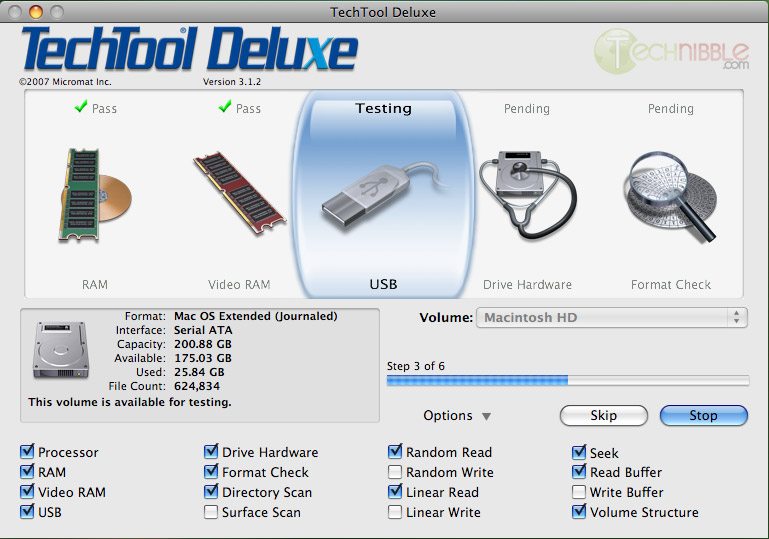The image size is (769, 539).
Task: Click green checkmark above RAM
Action: point(81,106)
